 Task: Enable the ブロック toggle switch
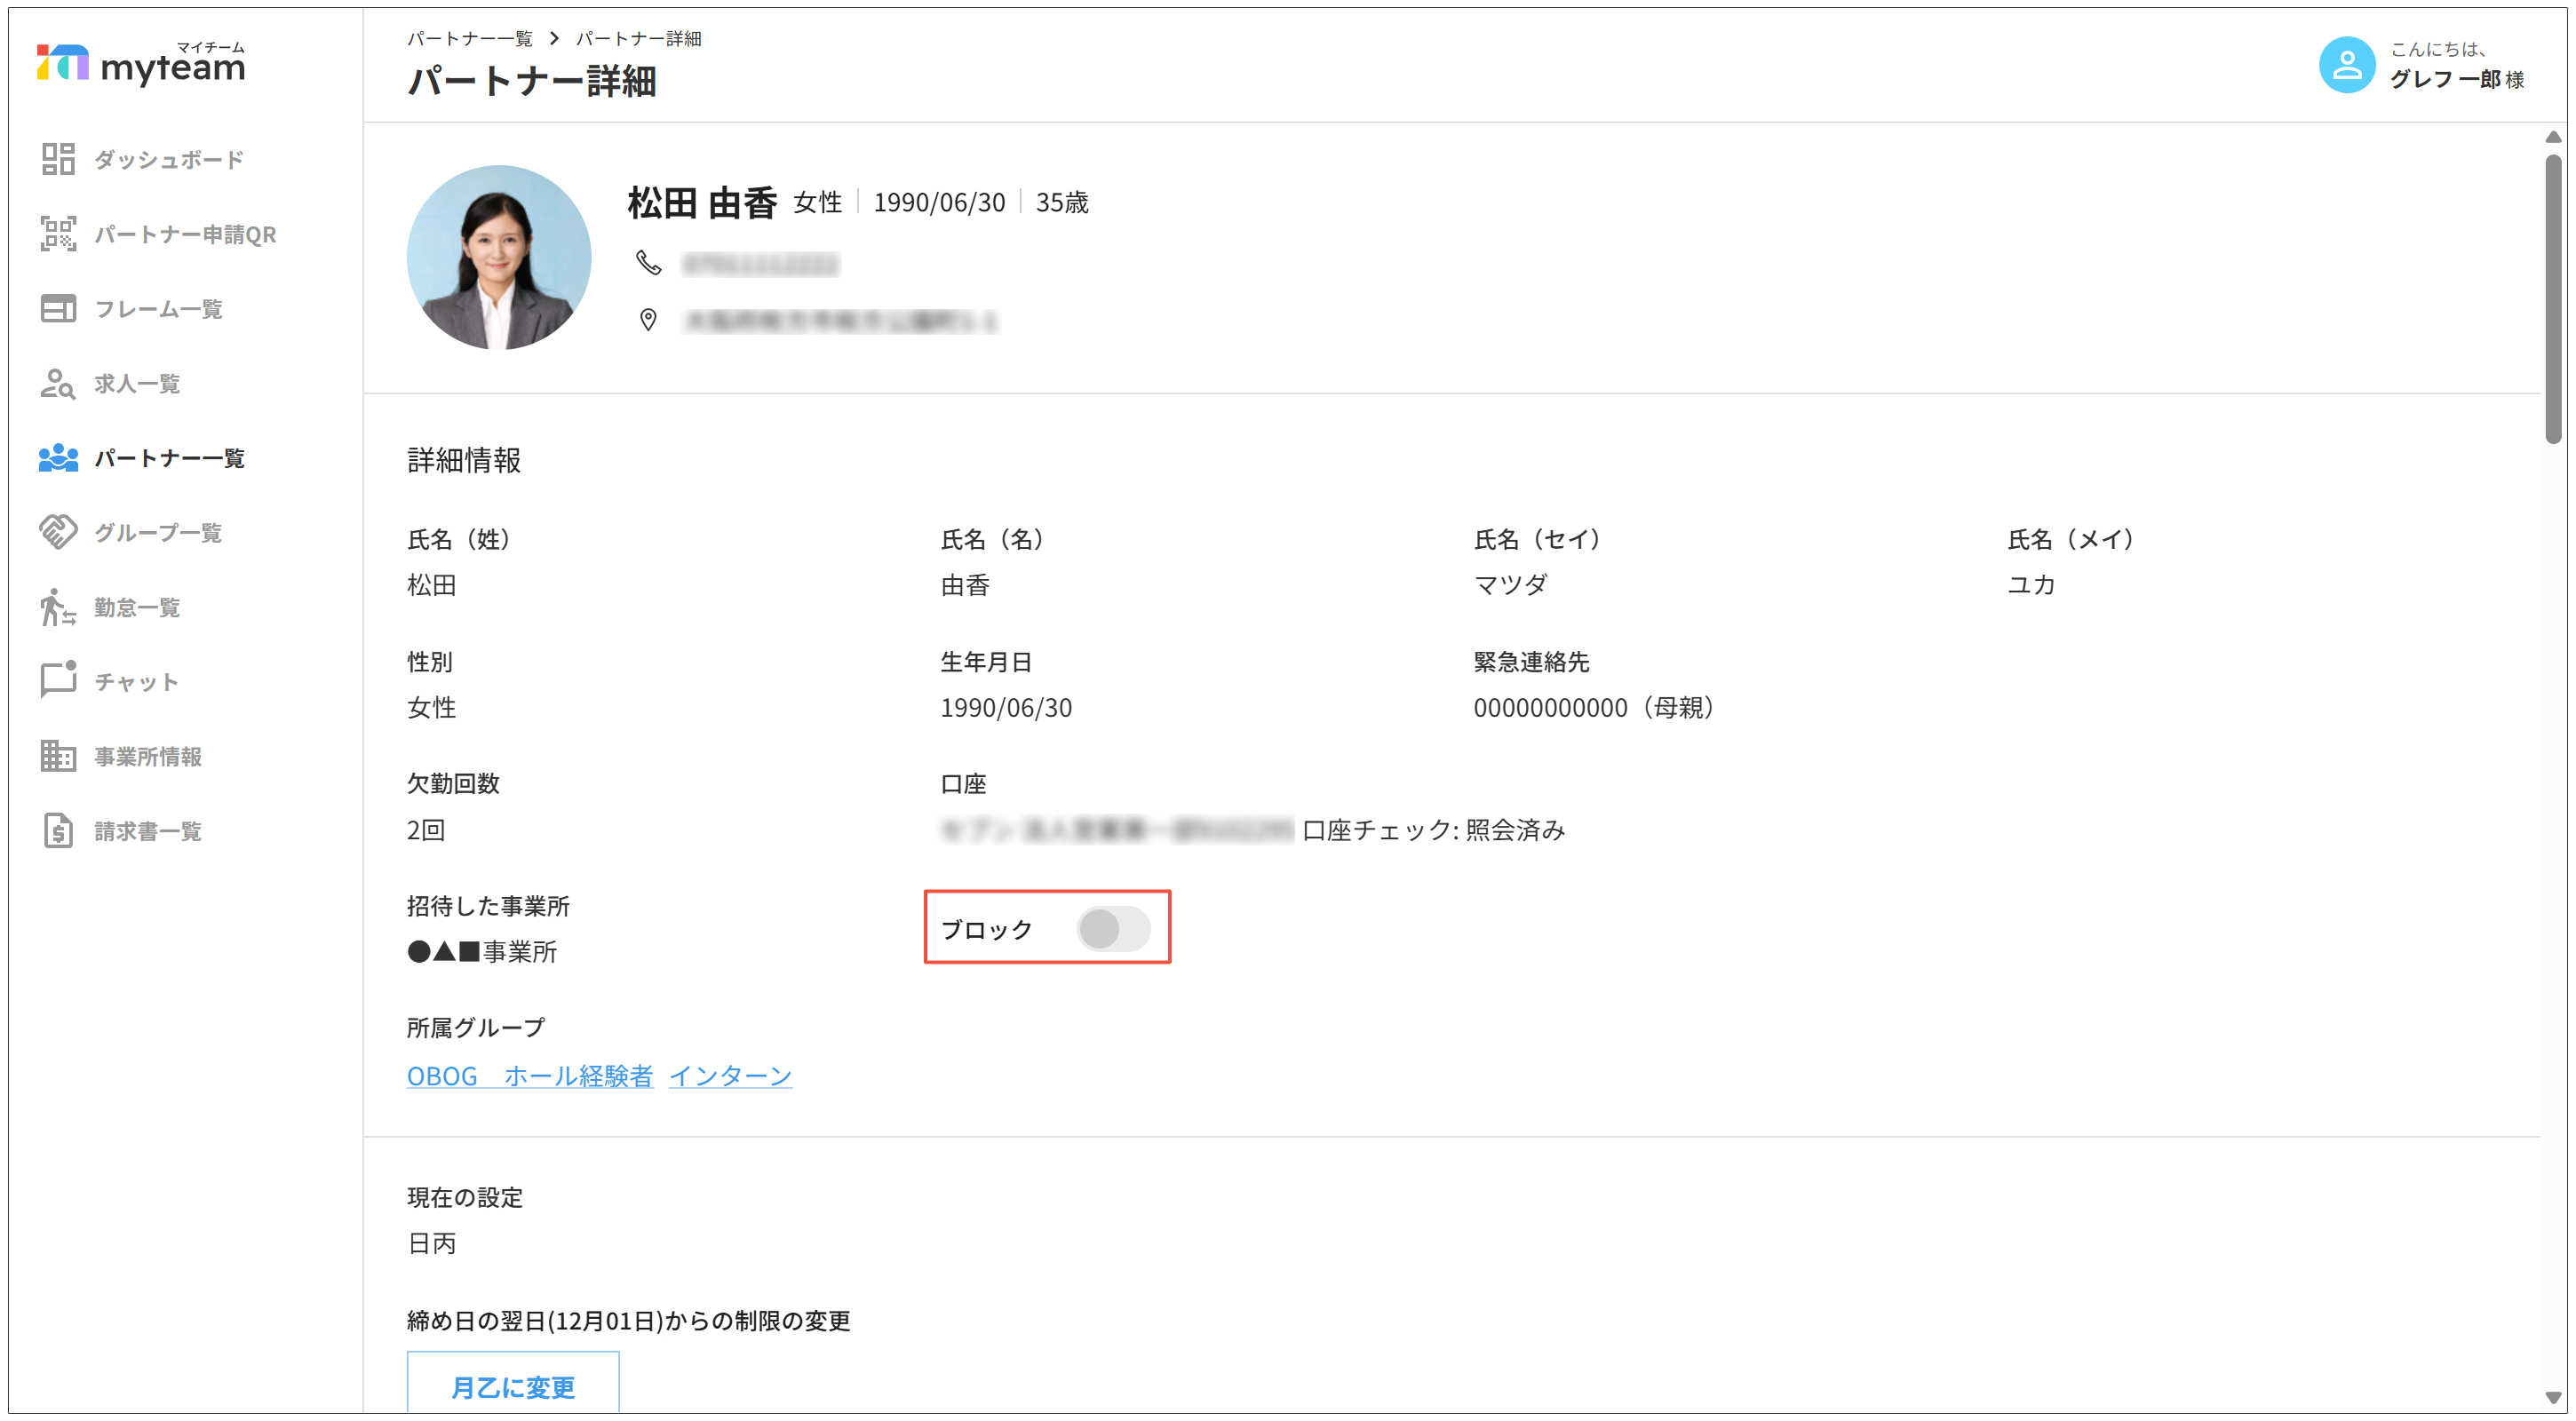1114,929
